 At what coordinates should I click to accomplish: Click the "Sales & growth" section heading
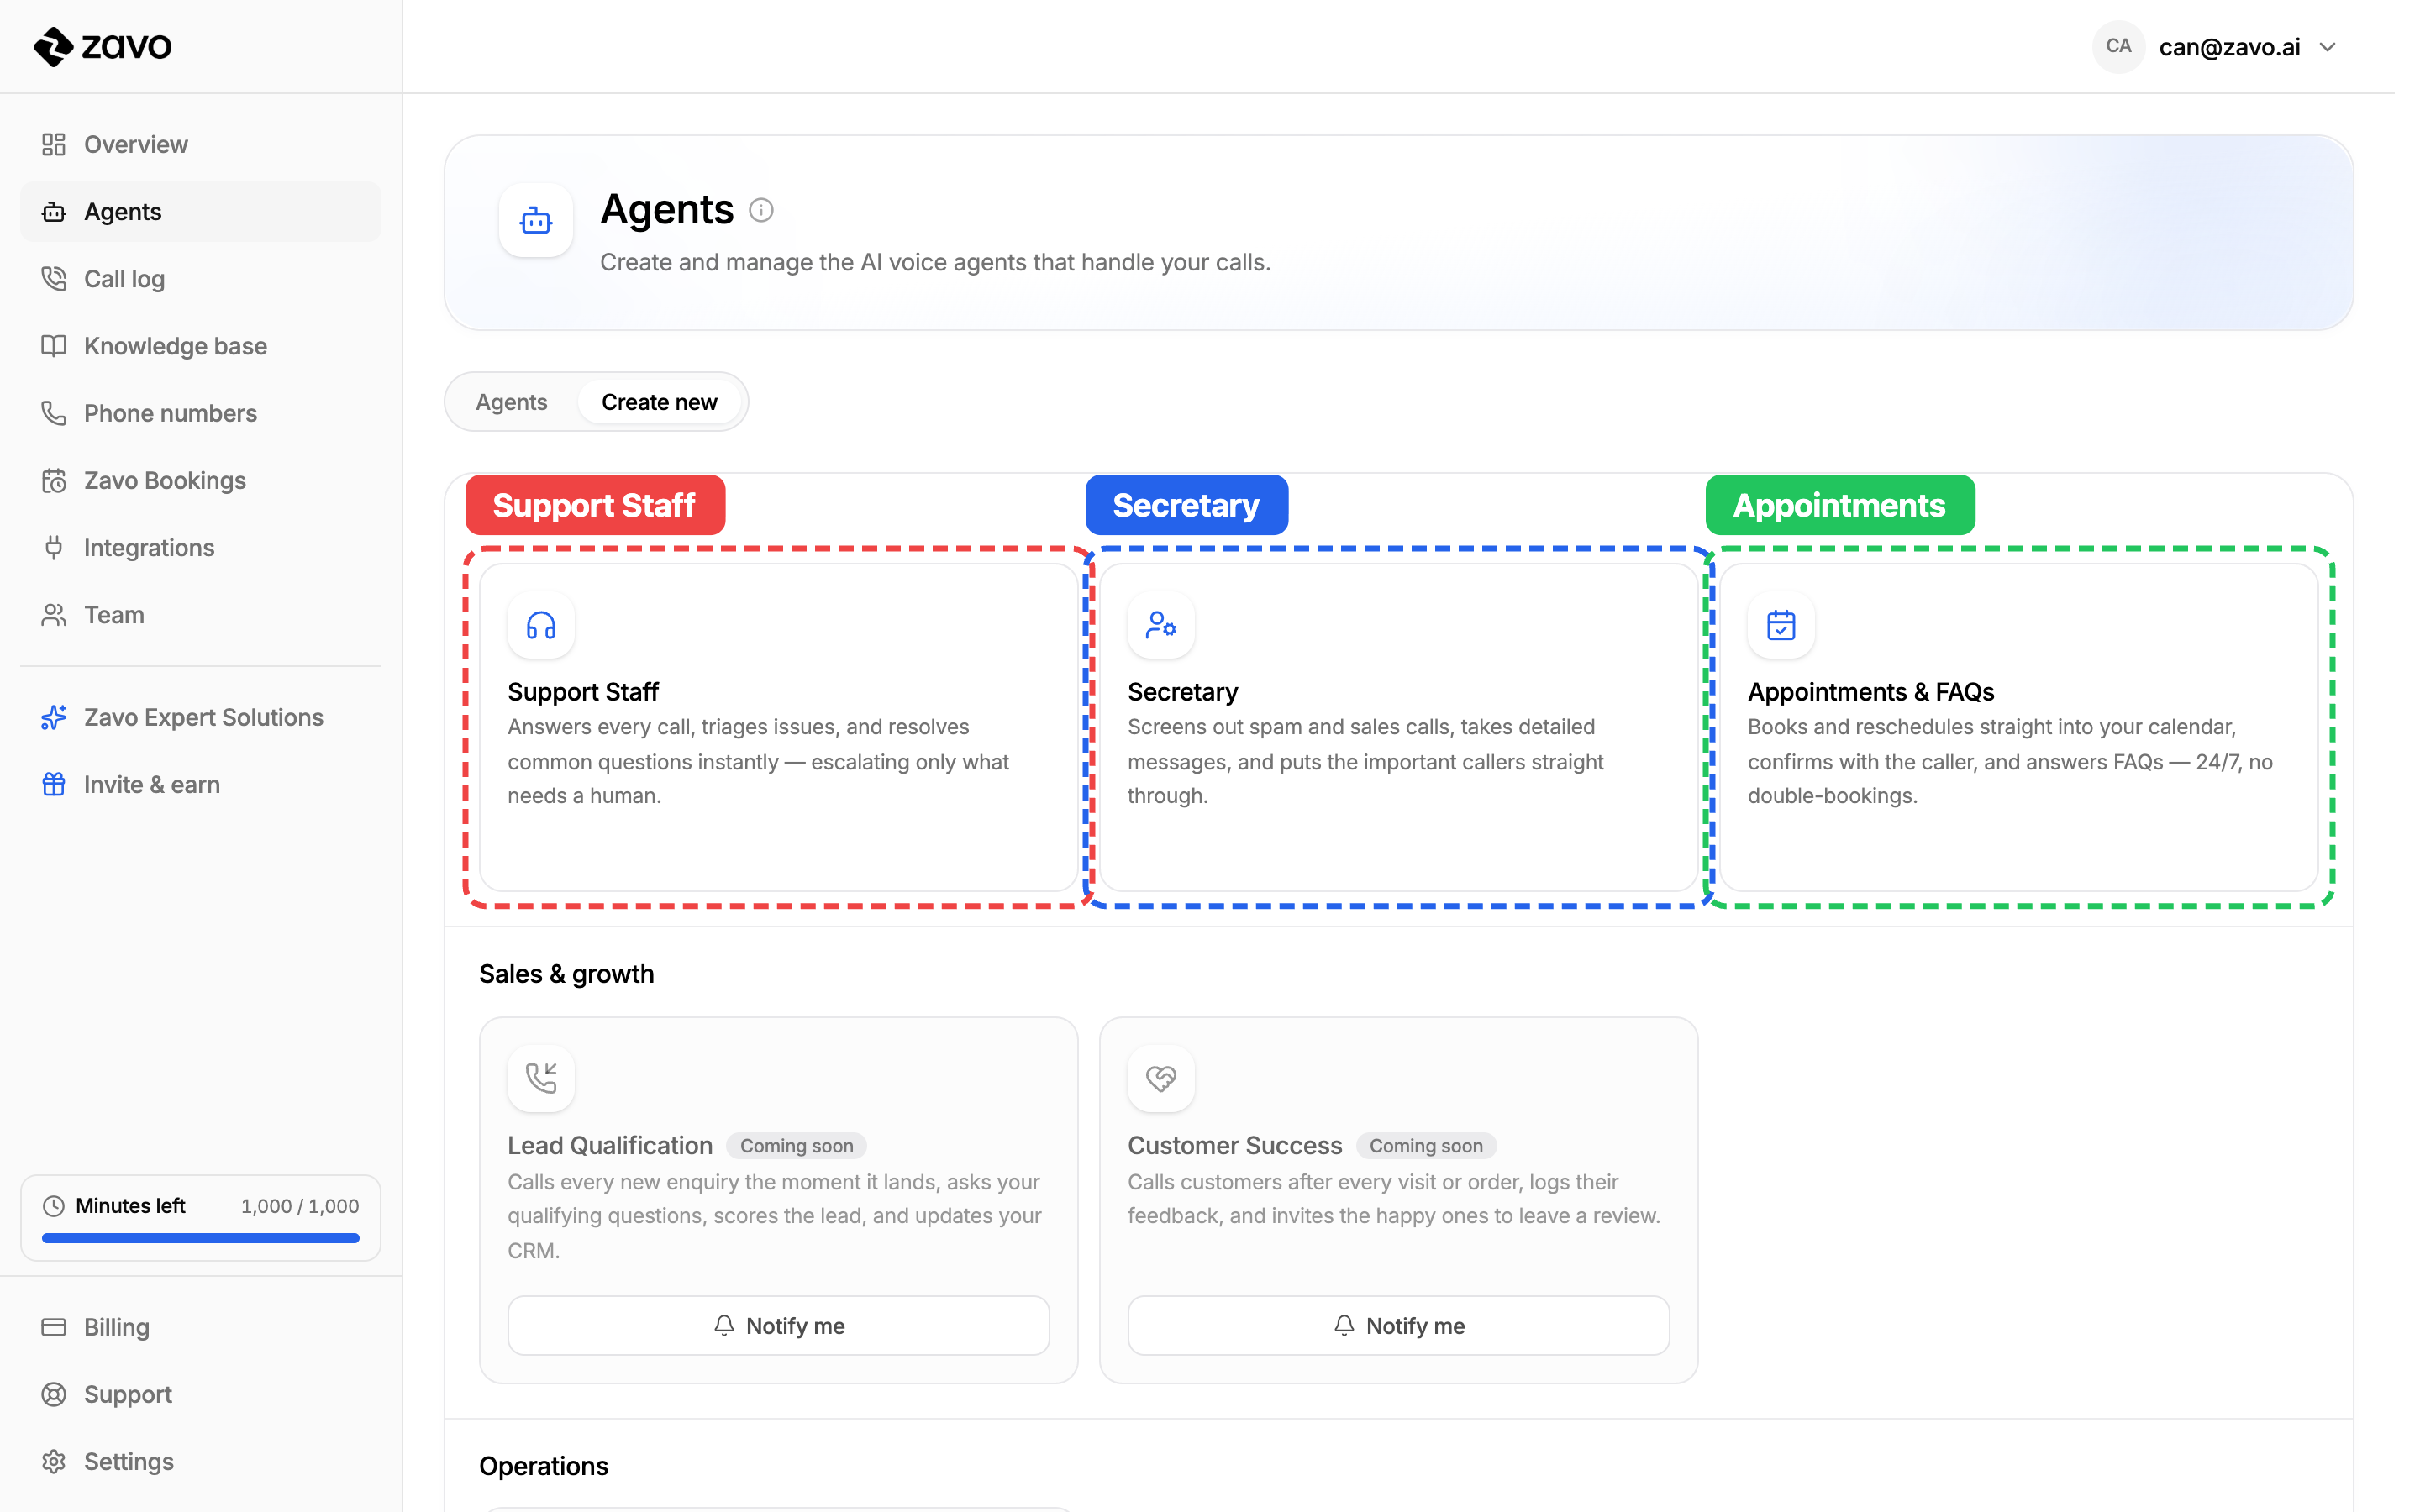point(567,974)
